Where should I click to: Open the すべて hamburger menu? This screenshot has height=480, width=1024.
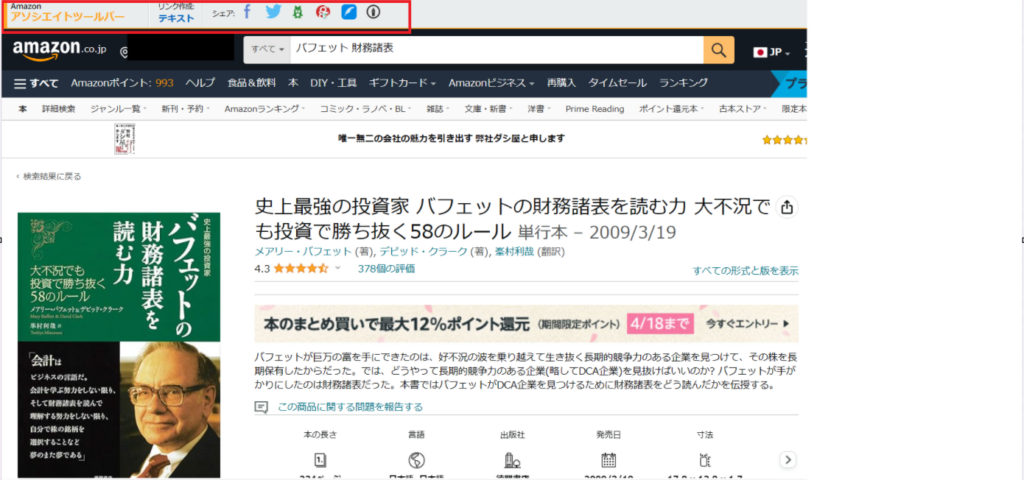(x=36, y=82)
